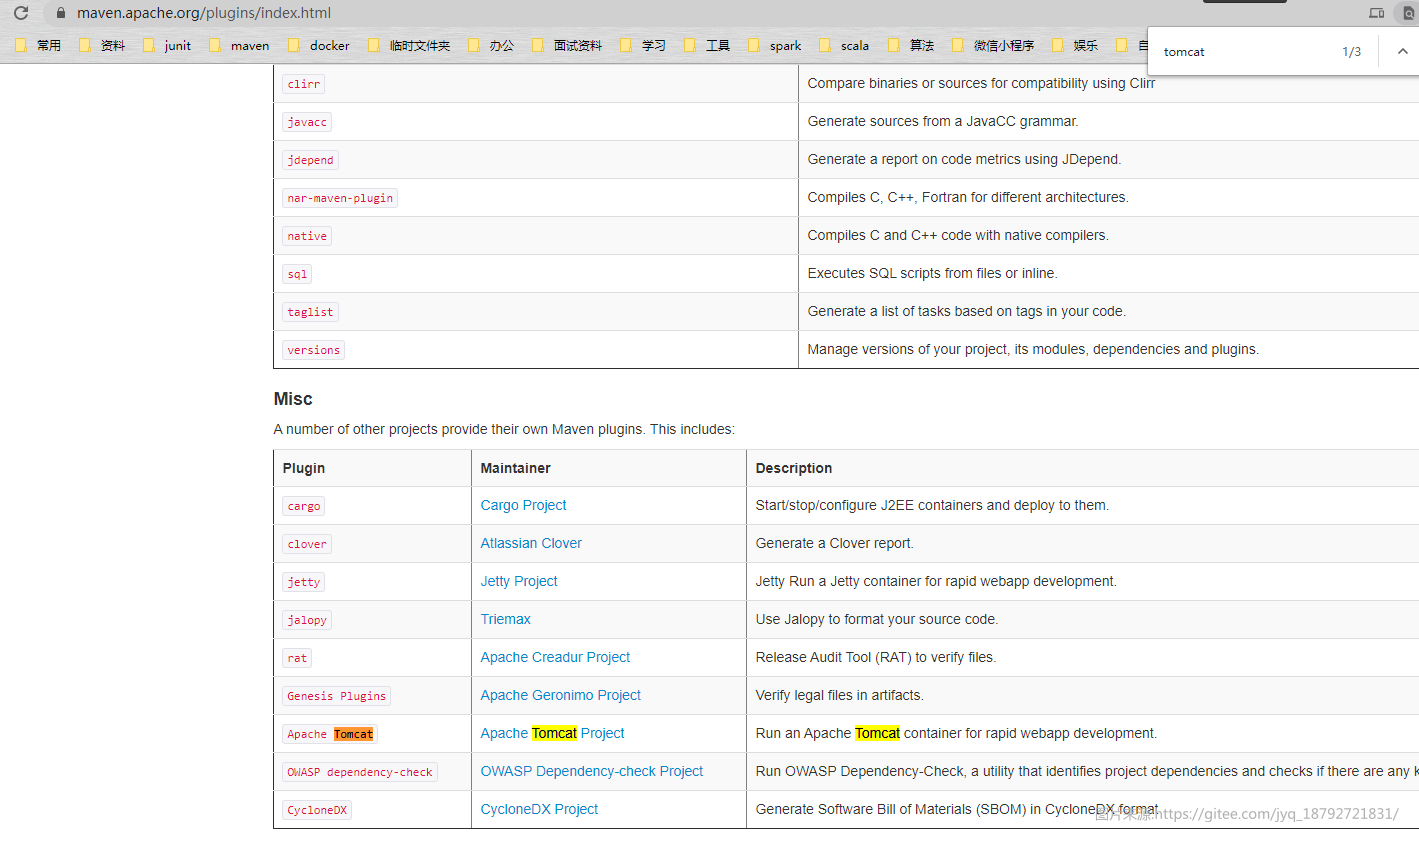Open the scala bookmark folder
Image resolution: width=1419 pixels, height=842 pixels.
(845, 45)
